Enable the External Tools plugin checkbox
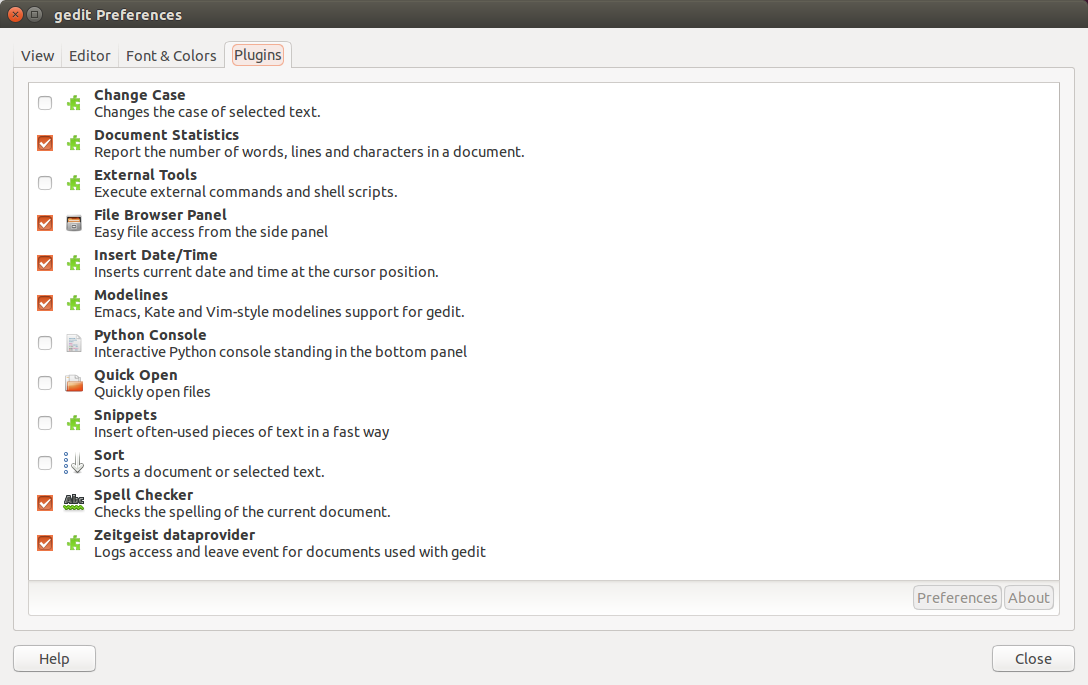1088x685 pixels. pos(45,183)
